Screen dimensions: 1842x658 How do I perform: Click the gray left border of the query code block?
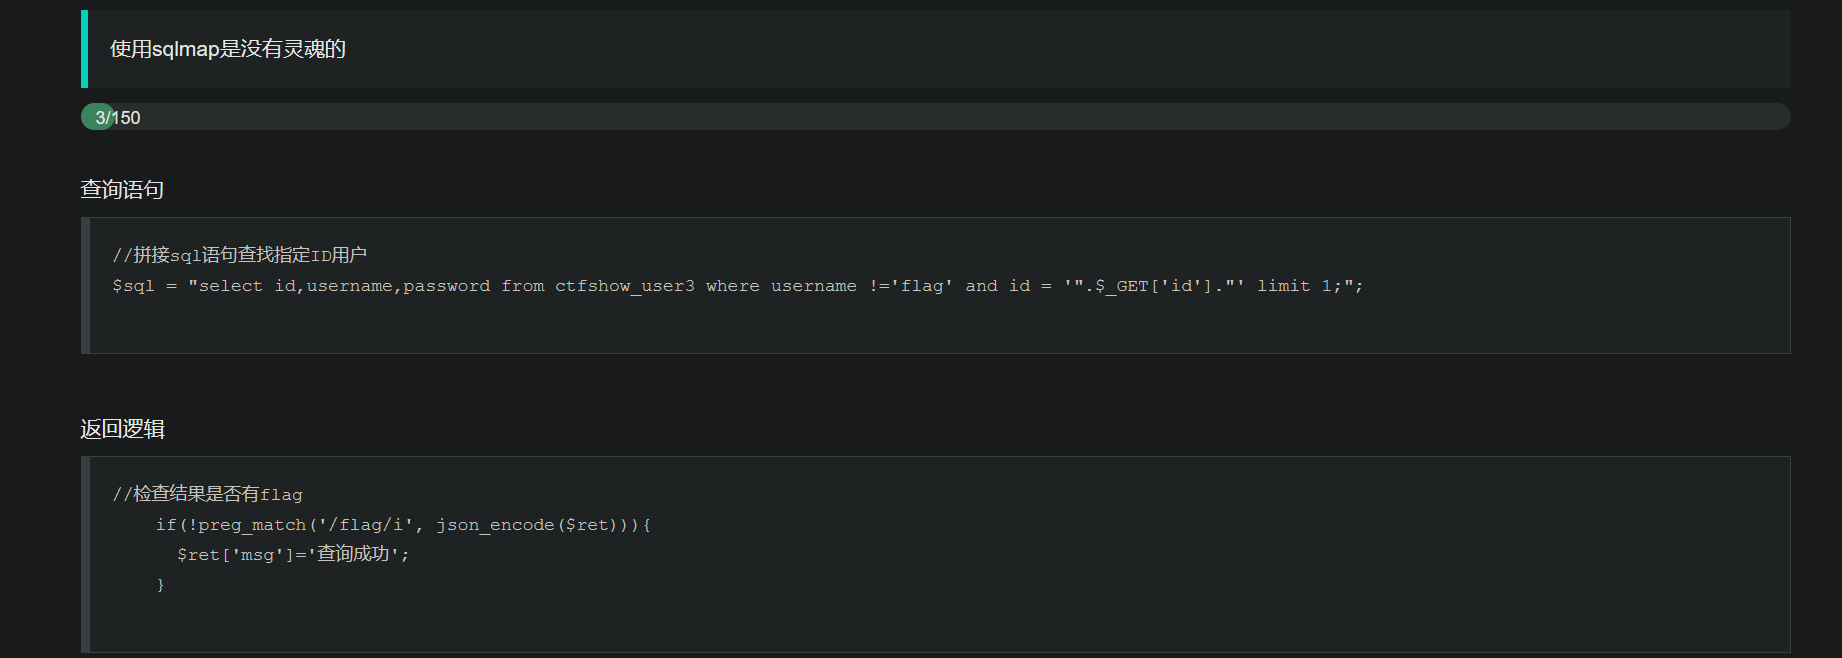pos(85,285)
